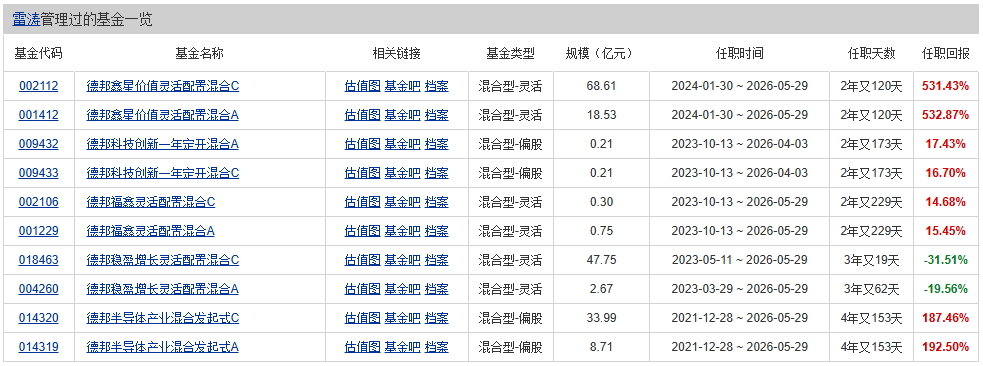Viewport: 983px width, 366px height.
Task: Click 估值图 in the 001412 row
Action: [362, 115]
